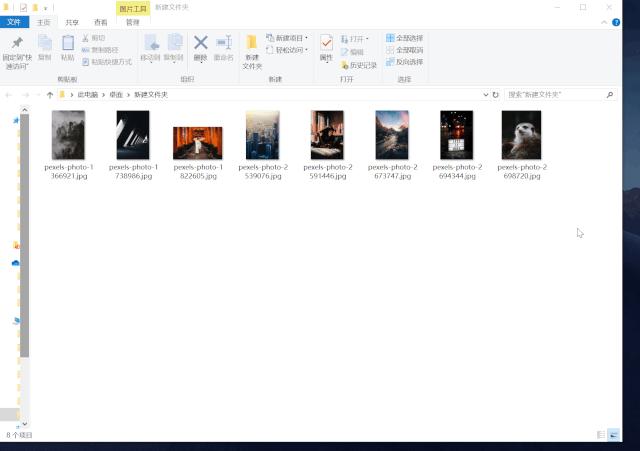Click the navigation pane scroll up arrow
Screen dimensions: 640x451
point(24,110)
